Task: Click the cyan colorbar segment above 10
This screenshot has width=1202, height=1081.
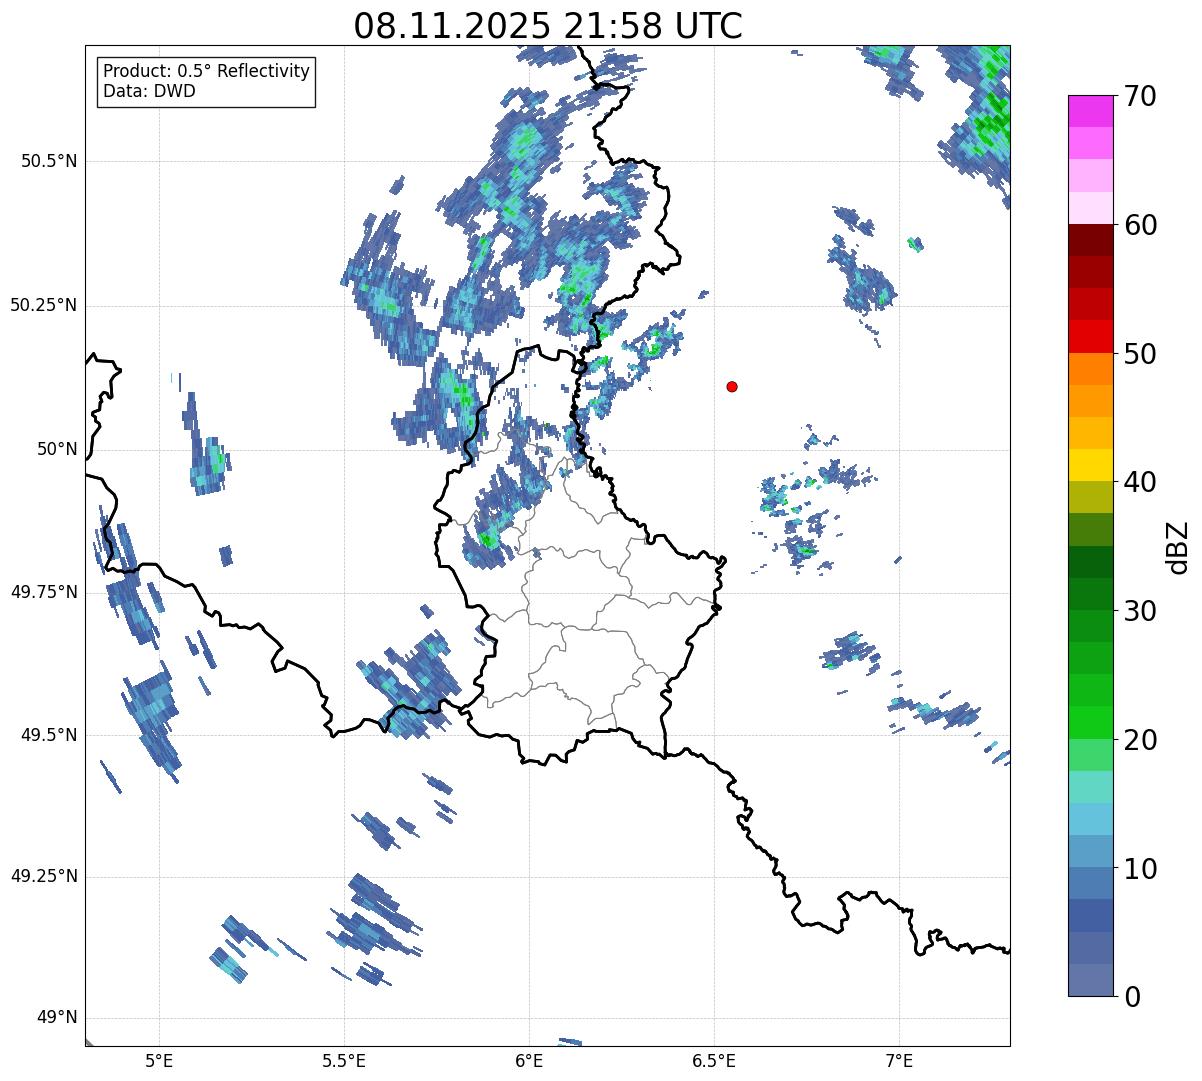Action: [x=1090, y=819]
